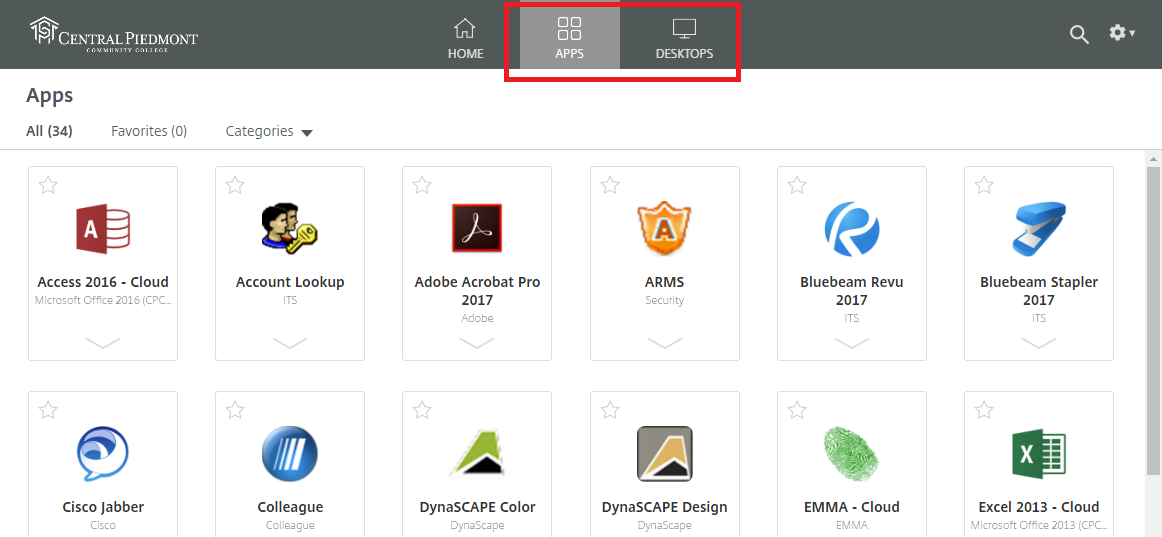Launch the Colleague app icon
The width and height of the screenshot is (1162, 537).
click(290, 454)
